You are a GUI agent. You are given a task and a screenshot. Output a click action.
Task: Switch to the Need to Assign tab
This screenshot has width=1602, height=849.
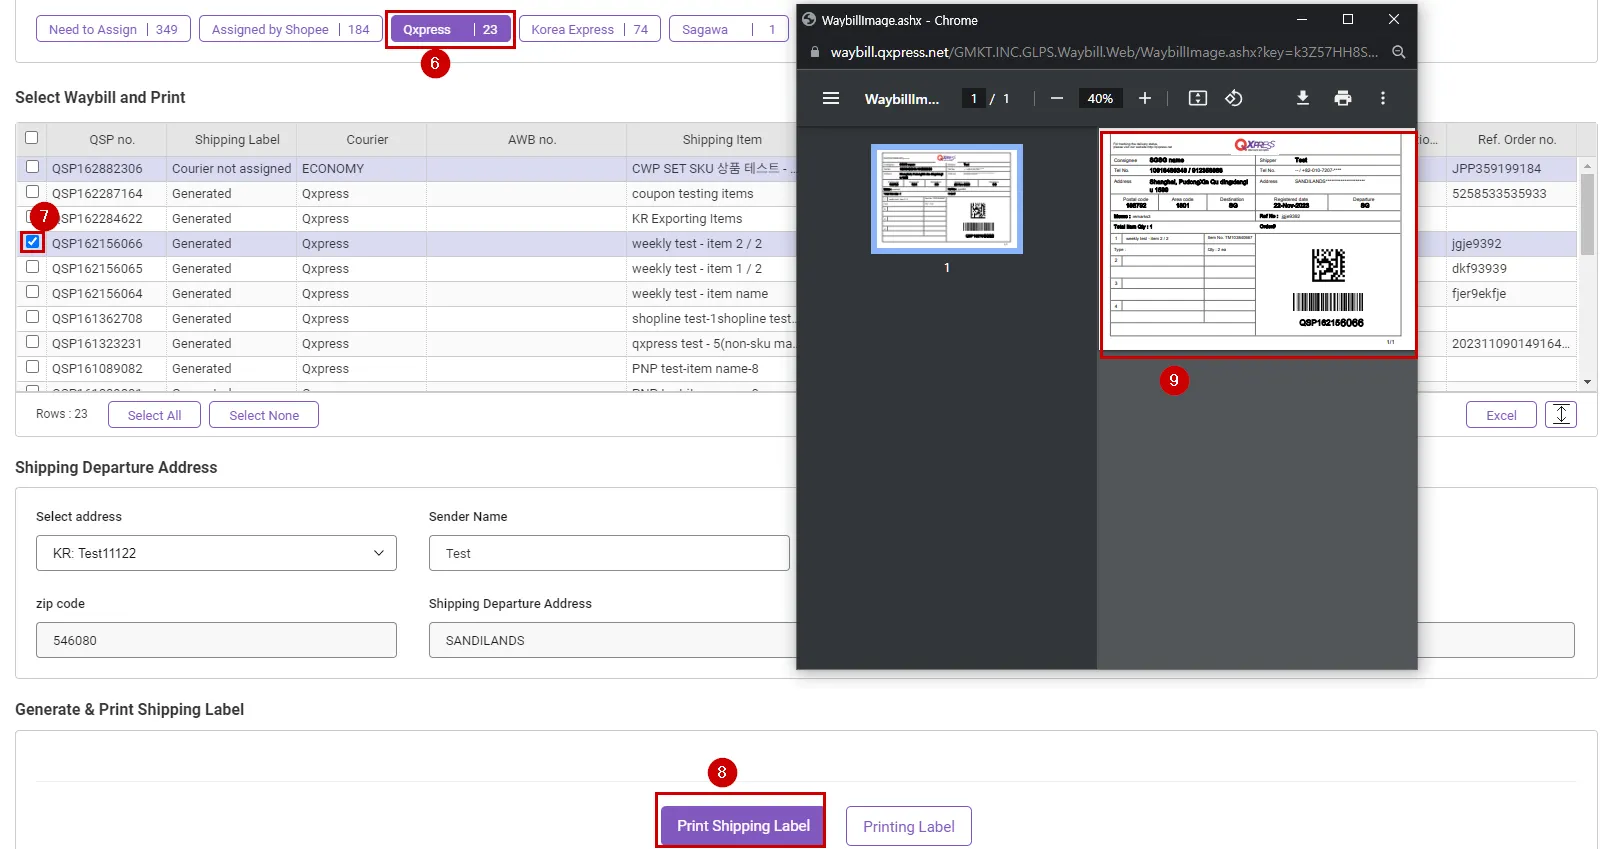click(113, 29)
